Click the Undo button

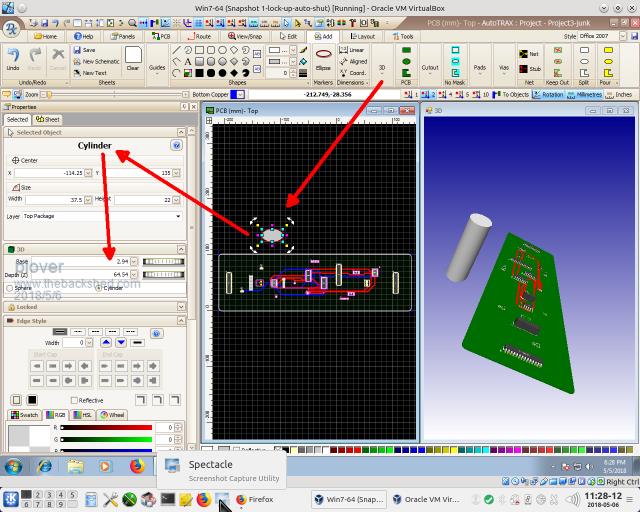(x=13, y=62)
